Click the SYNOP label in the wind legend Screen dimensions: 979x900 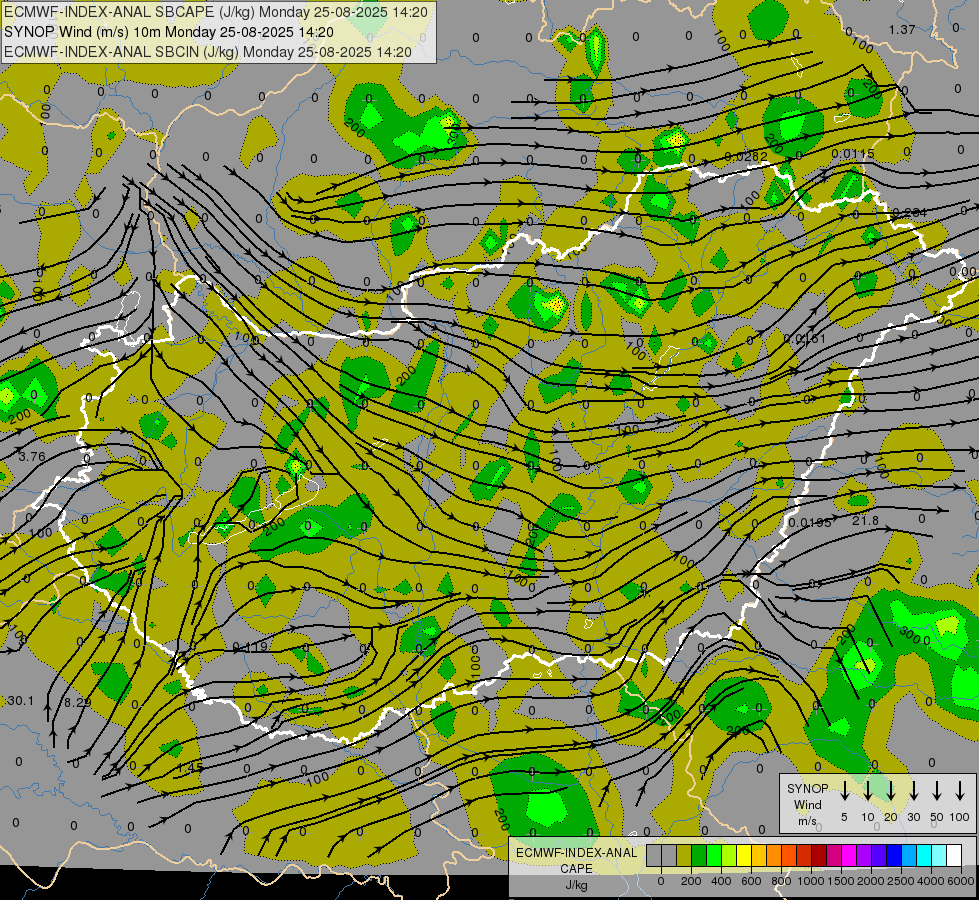[x=807, y=789]
